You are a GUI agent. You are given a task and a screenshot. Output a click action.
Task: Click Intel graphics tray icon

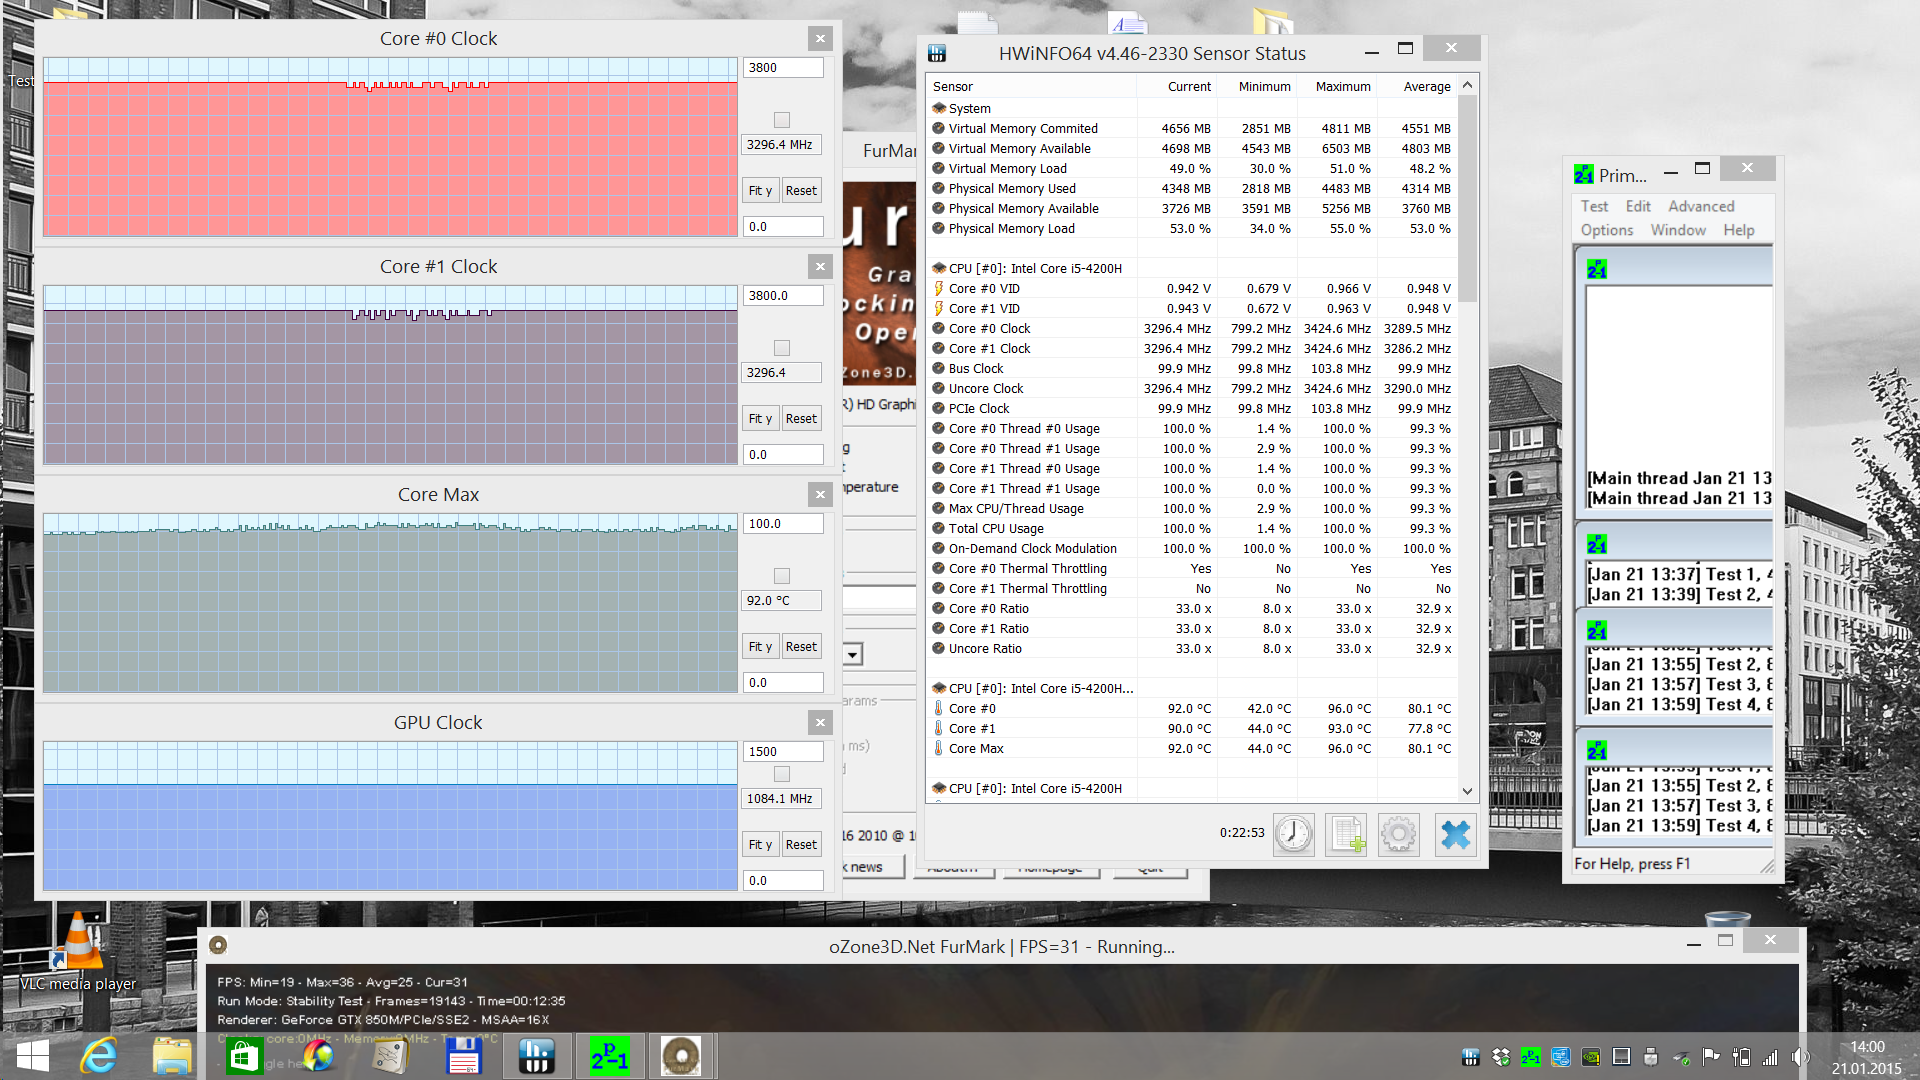1561,1057
